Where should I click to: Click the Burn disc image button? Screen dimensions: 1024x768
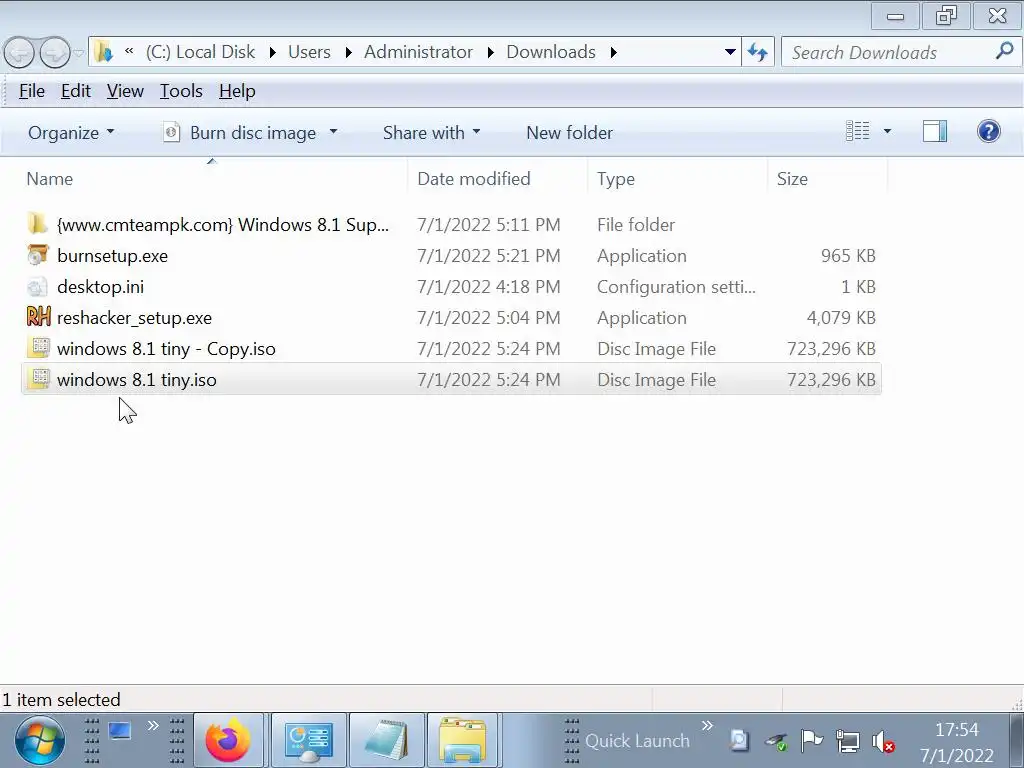click(x=240, y=132)
